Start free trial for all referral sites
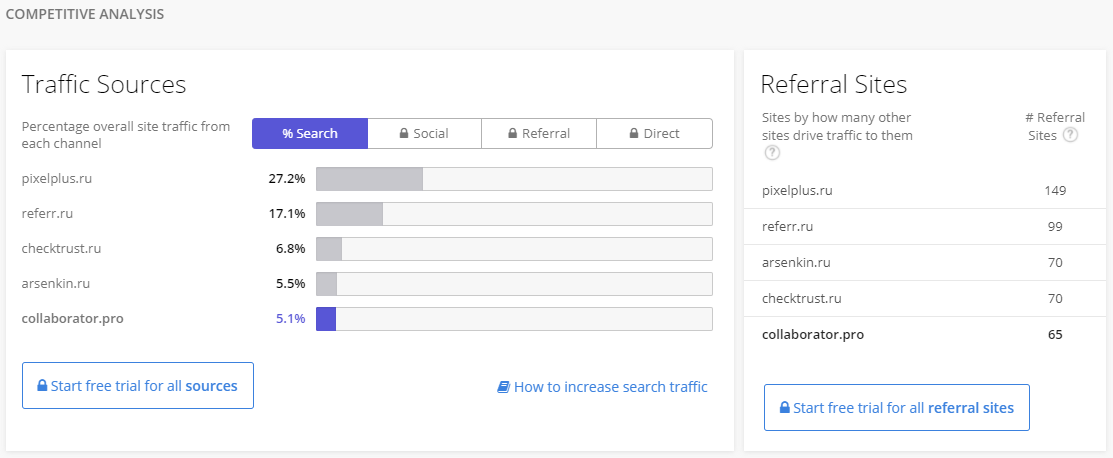The image size is (1113, 458). point(896,408)
